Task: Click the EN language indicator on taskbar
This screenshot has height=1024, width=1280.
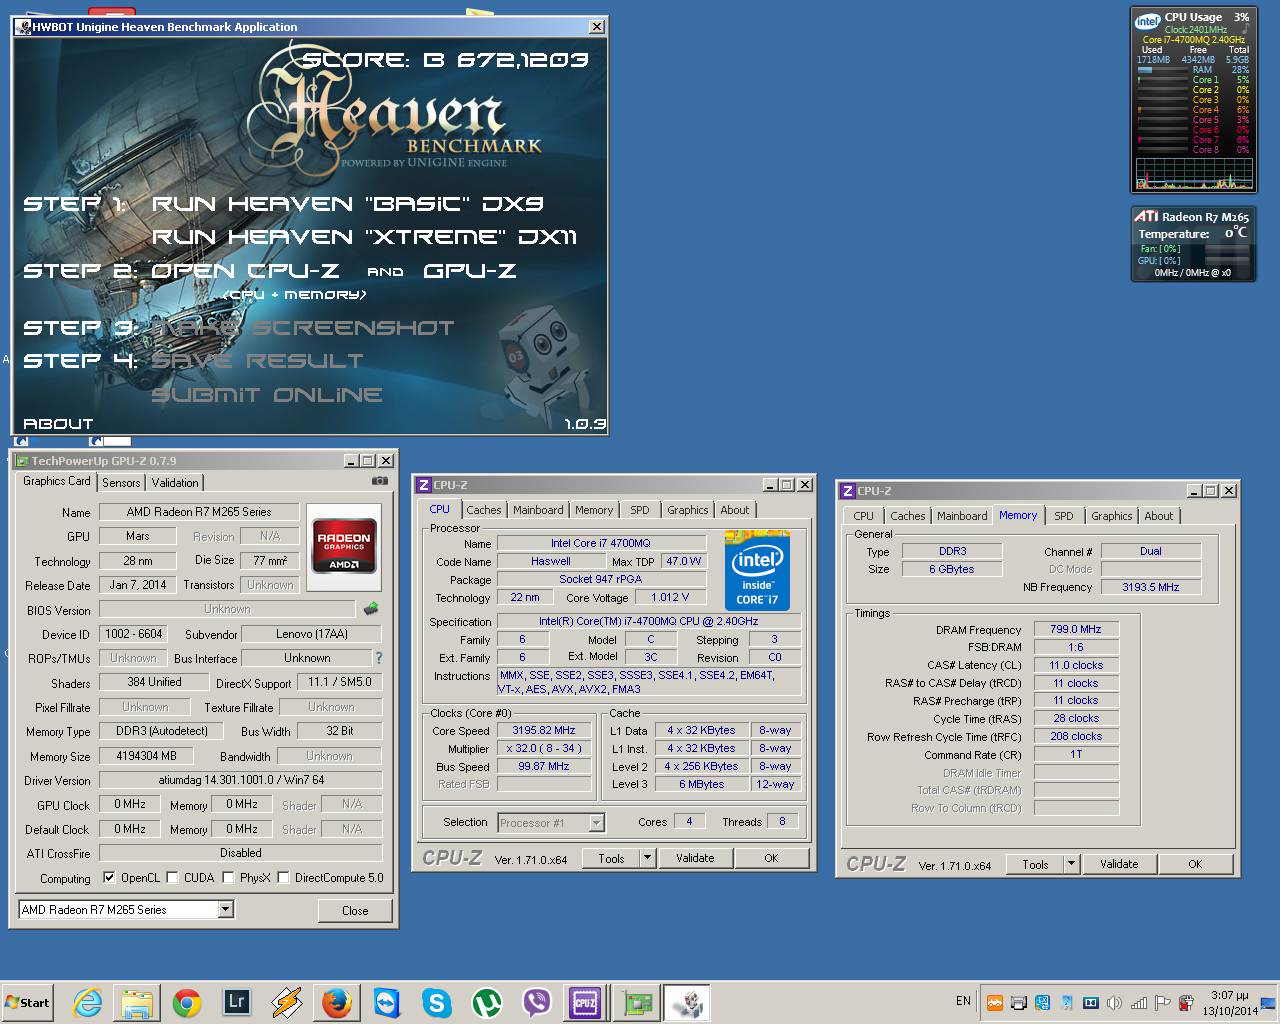Action: click(x=963, y=1001)
